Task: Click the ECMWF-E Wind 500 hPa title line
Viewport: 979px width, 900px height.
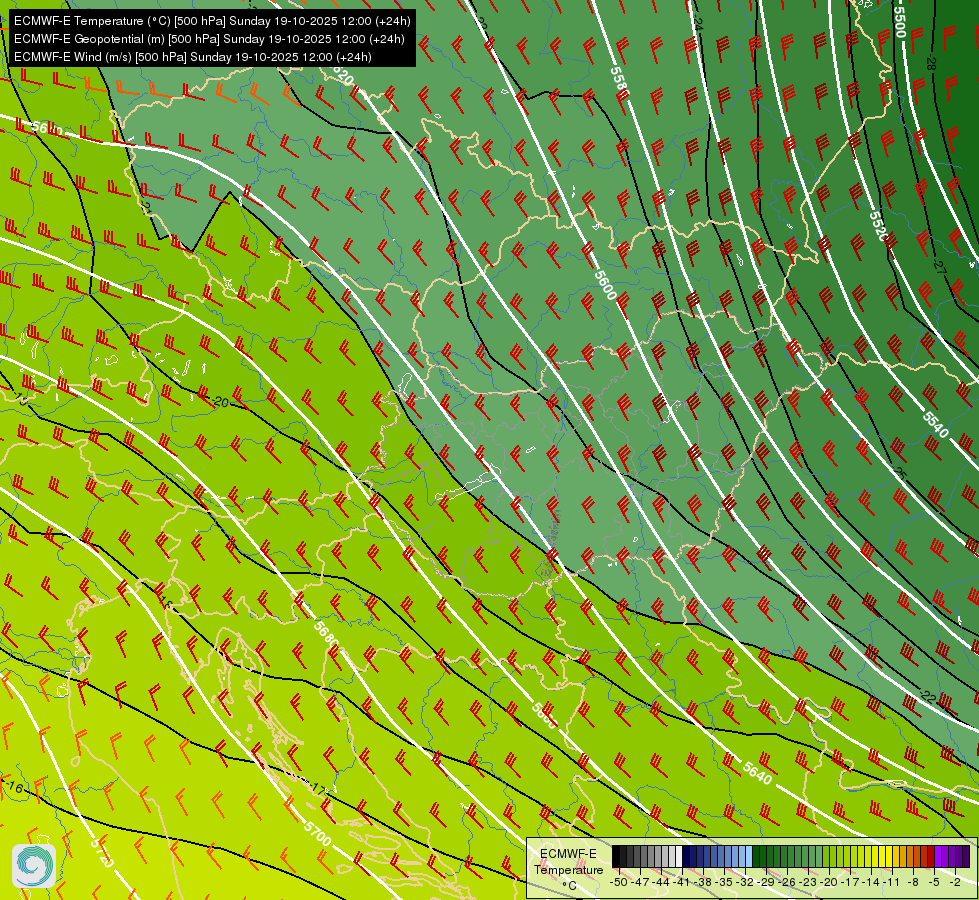Action: point(193,57)
